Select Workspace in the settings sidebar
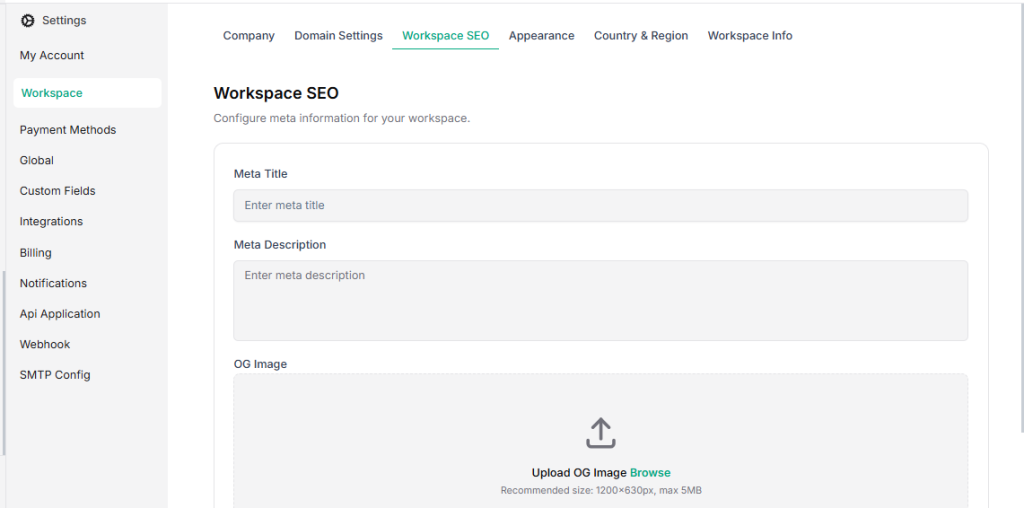Viewport: 1024px width, 508px height. click(x=52, y=93)
